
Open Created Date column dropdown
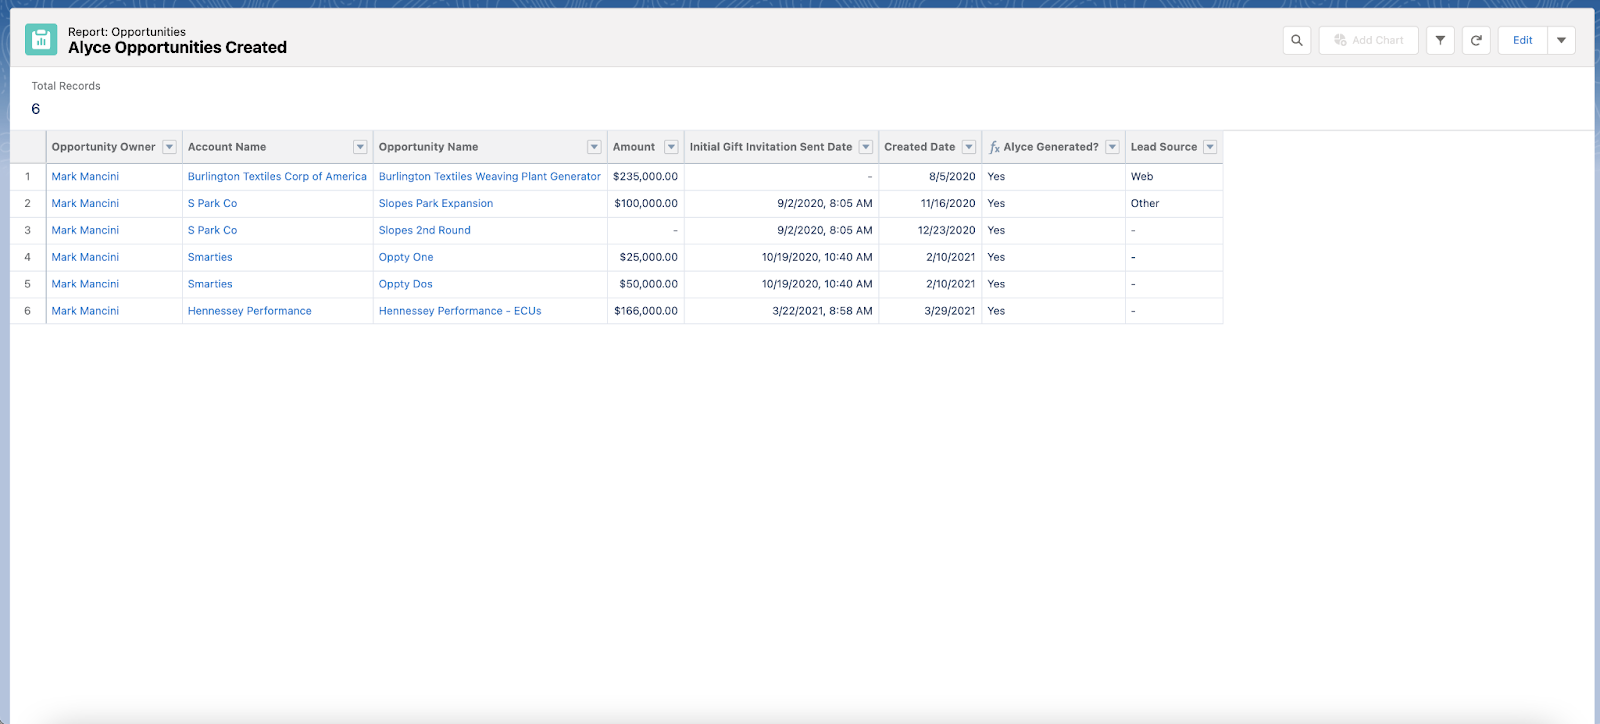click(x=969, y=147)
